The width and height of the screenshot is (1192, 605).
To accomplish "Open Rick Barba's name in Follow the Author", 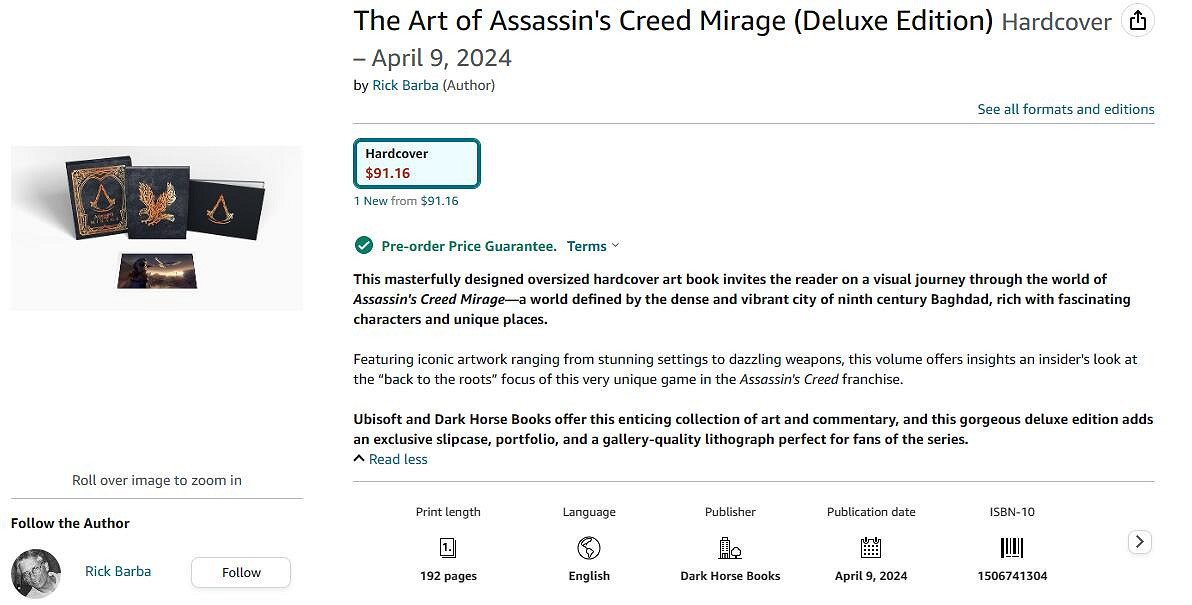I will coord(118,571).
